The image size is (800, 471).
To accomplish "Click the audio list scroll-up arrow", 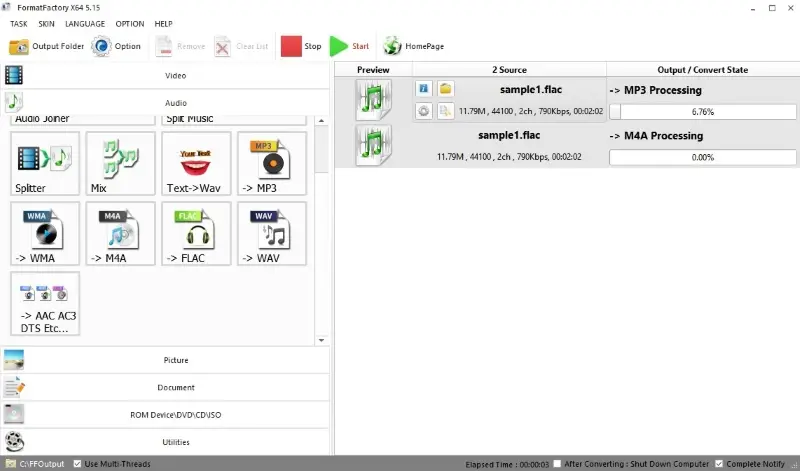I will coord(321,121).
